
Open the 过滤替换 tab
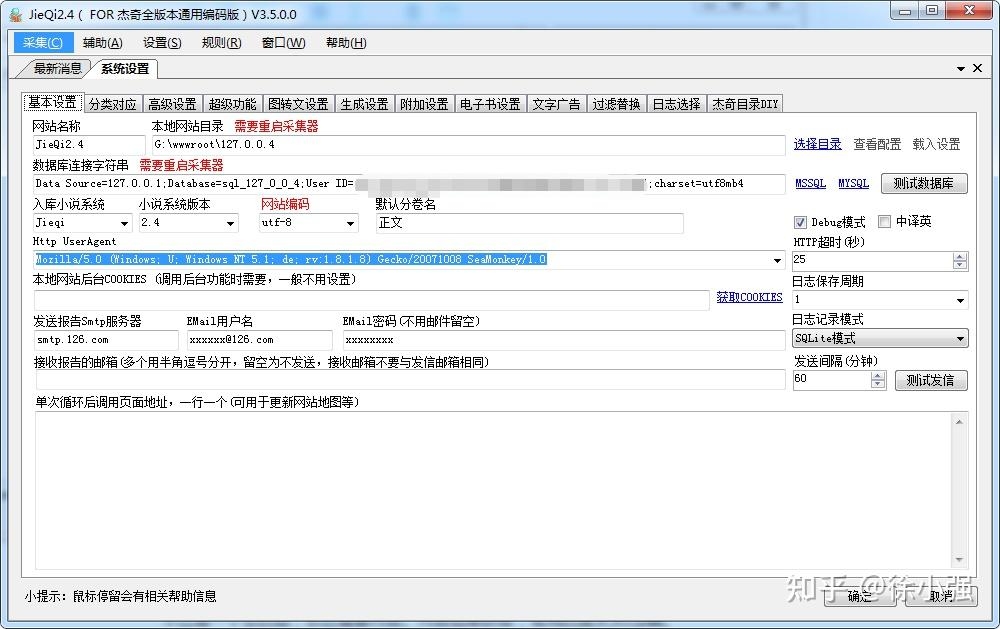tap(617, 102)
